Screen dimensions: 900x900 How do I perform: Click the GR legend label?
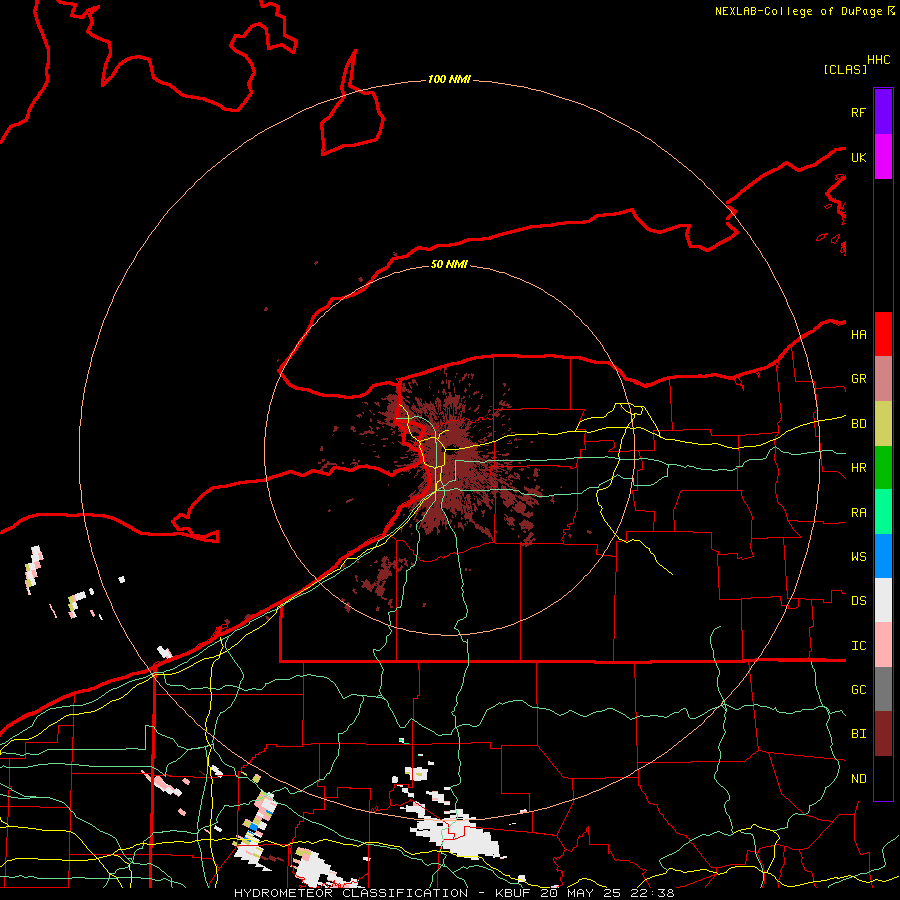click(858, 379)
